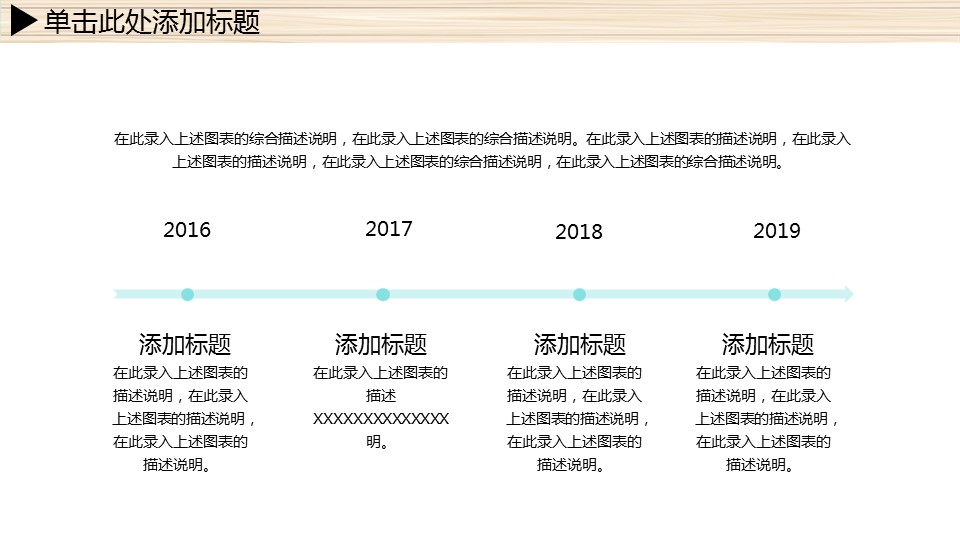Select the 2016 year label
The height and width of the screenshot is (540, 960).
click(x=187, y=230)
